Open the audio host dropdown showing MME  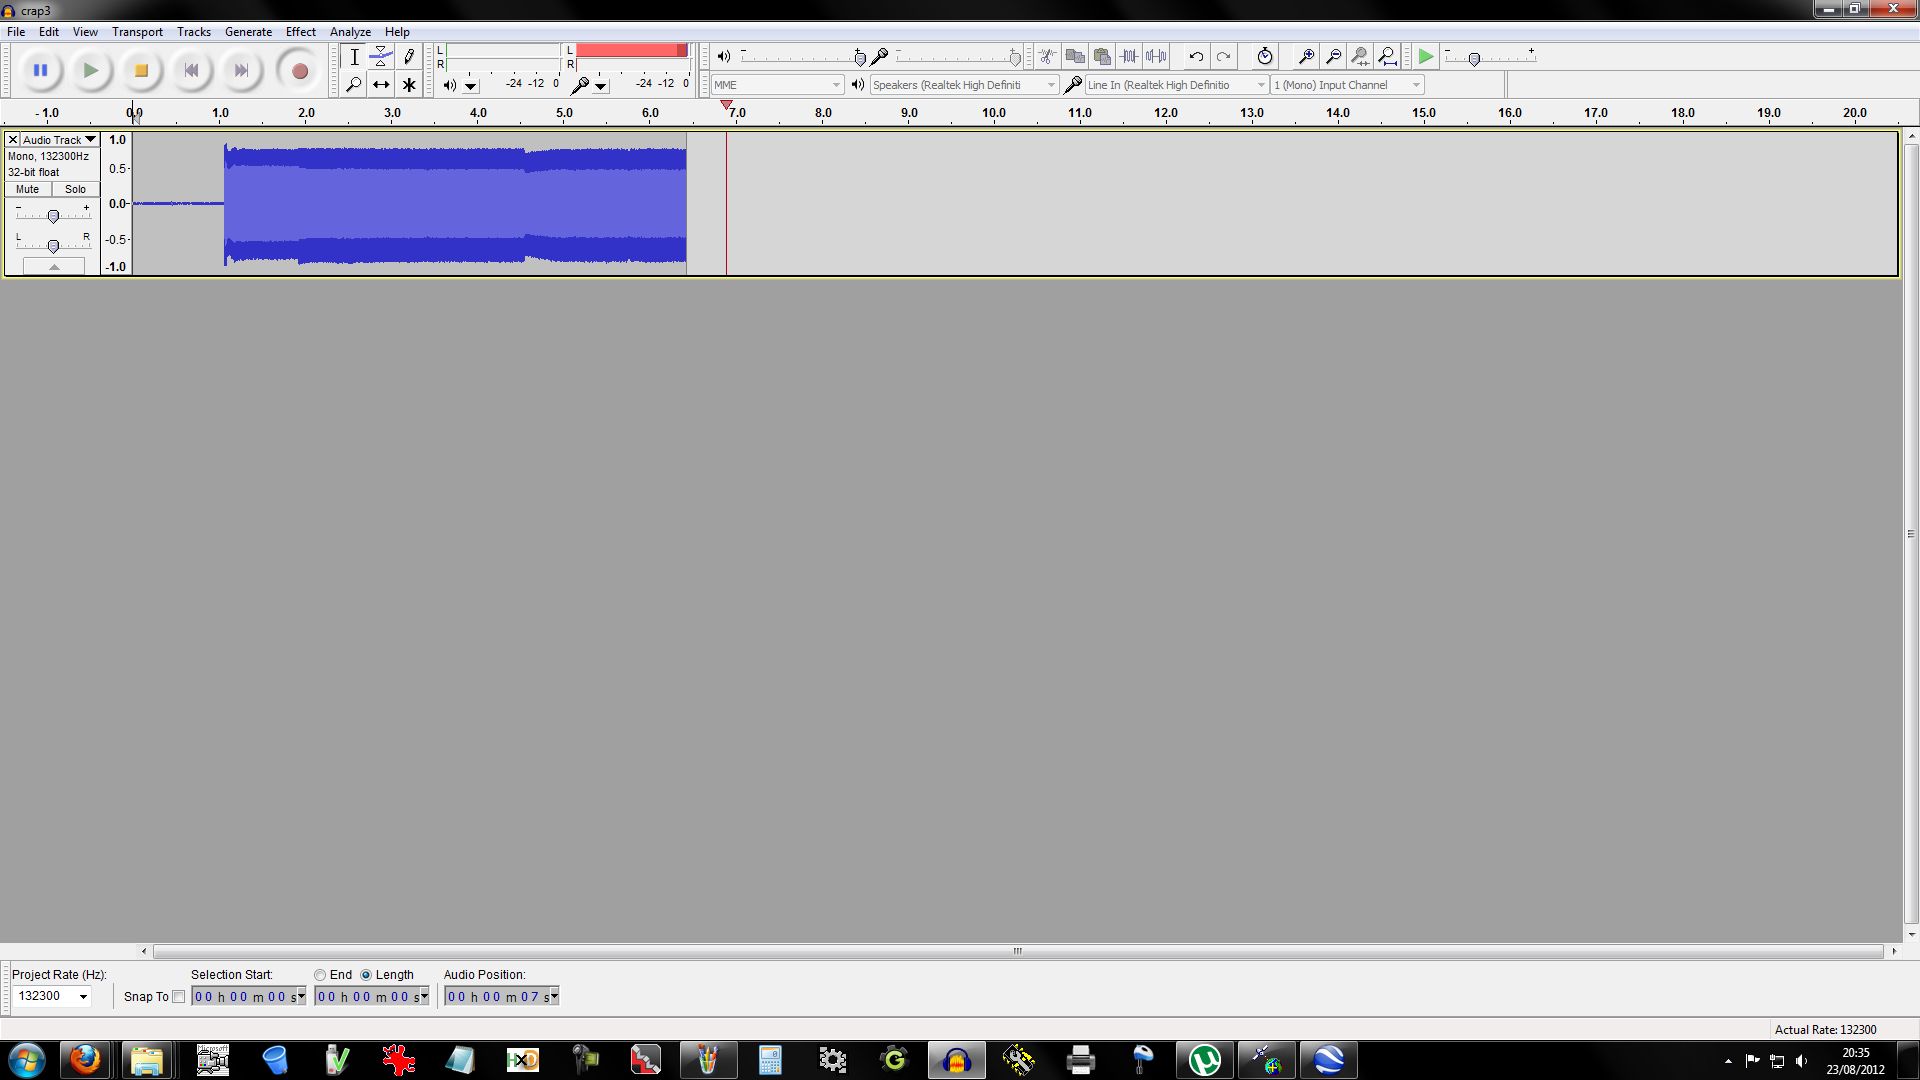tap(836, 85)
